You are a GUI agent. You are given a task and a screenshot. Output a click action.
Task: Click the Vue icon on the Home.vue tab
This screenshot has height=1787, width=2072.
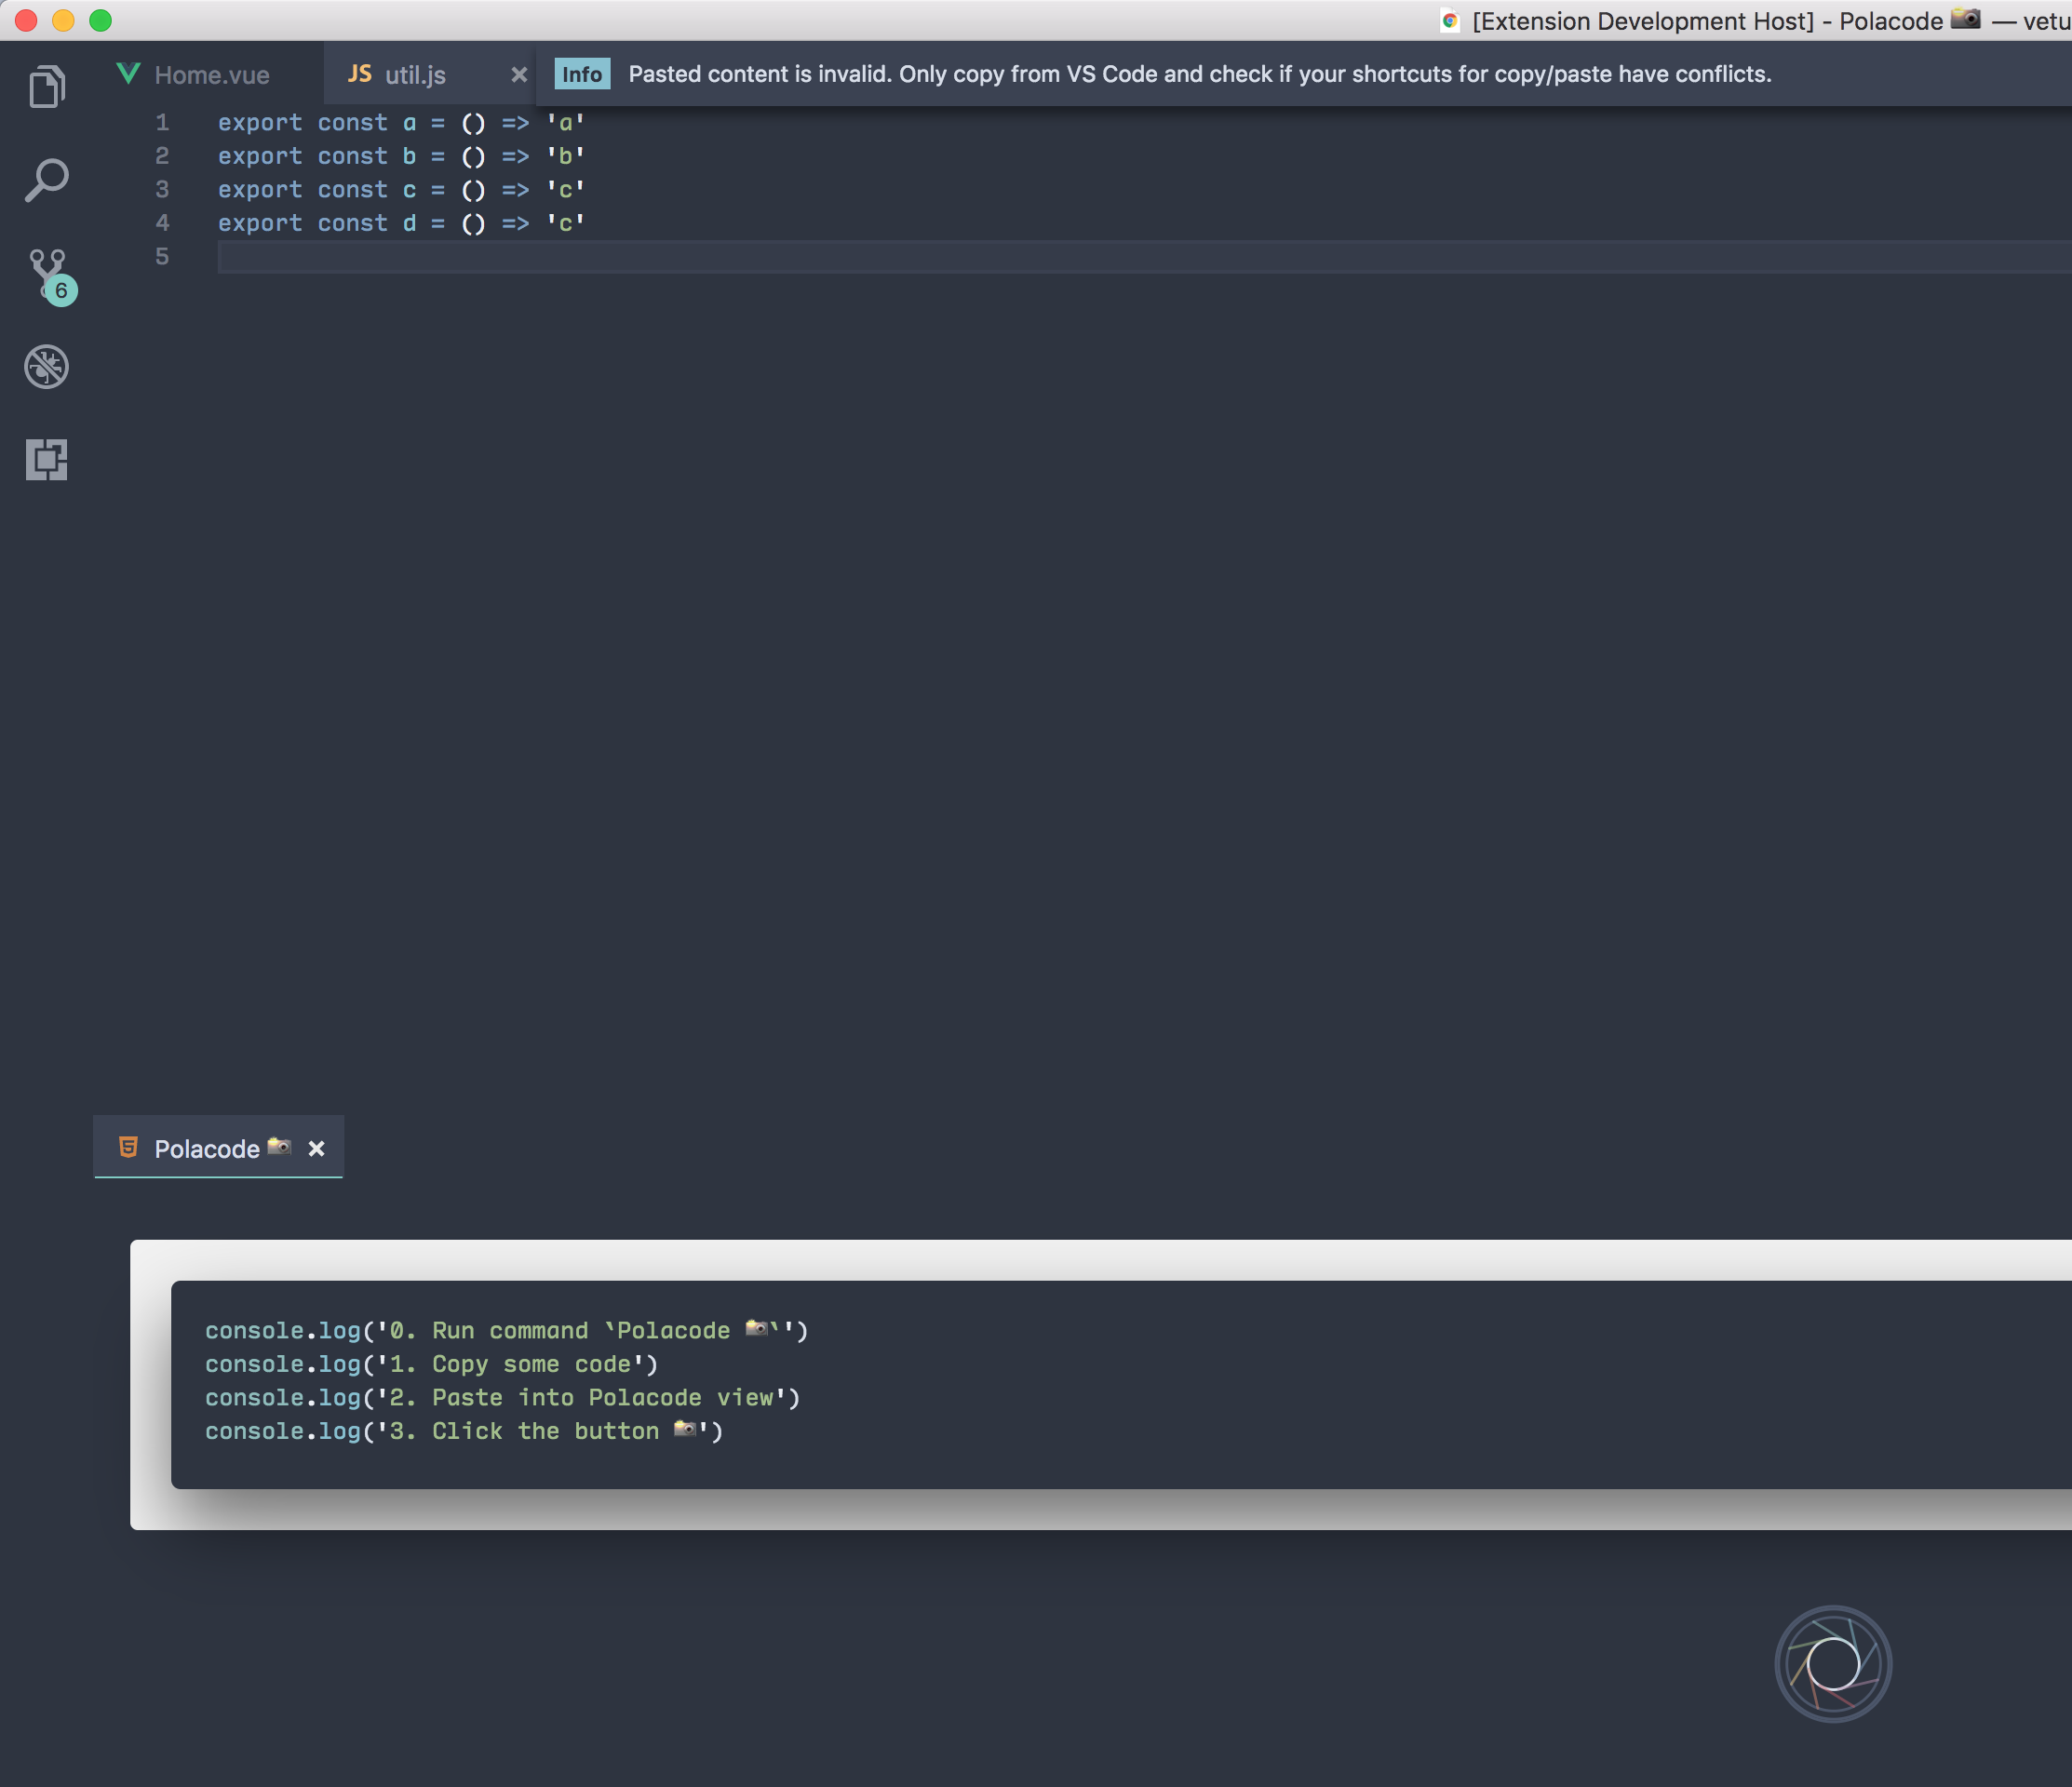click(128, 73)
